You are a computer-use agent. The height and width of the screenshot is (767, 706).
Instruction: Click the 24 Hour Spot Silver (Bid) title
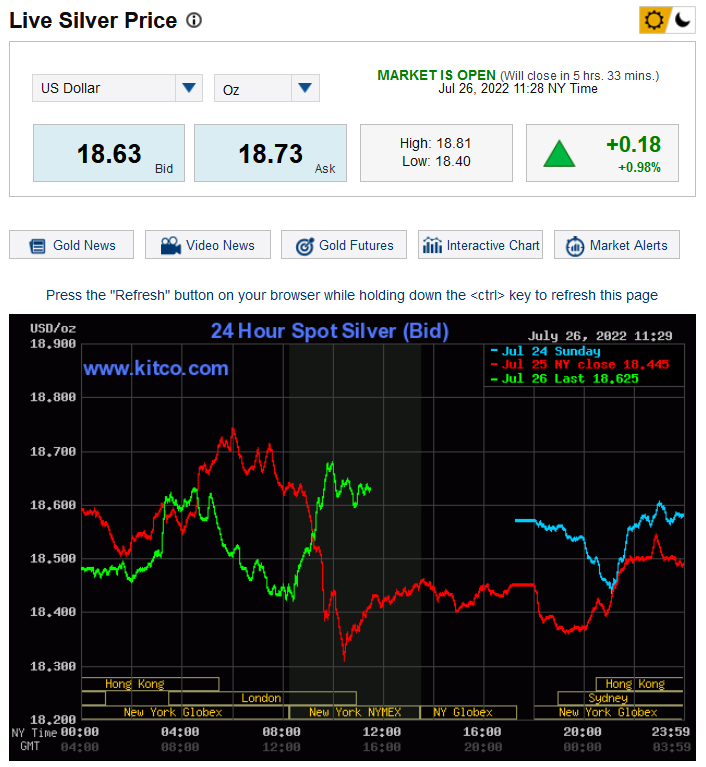[330, 331]
